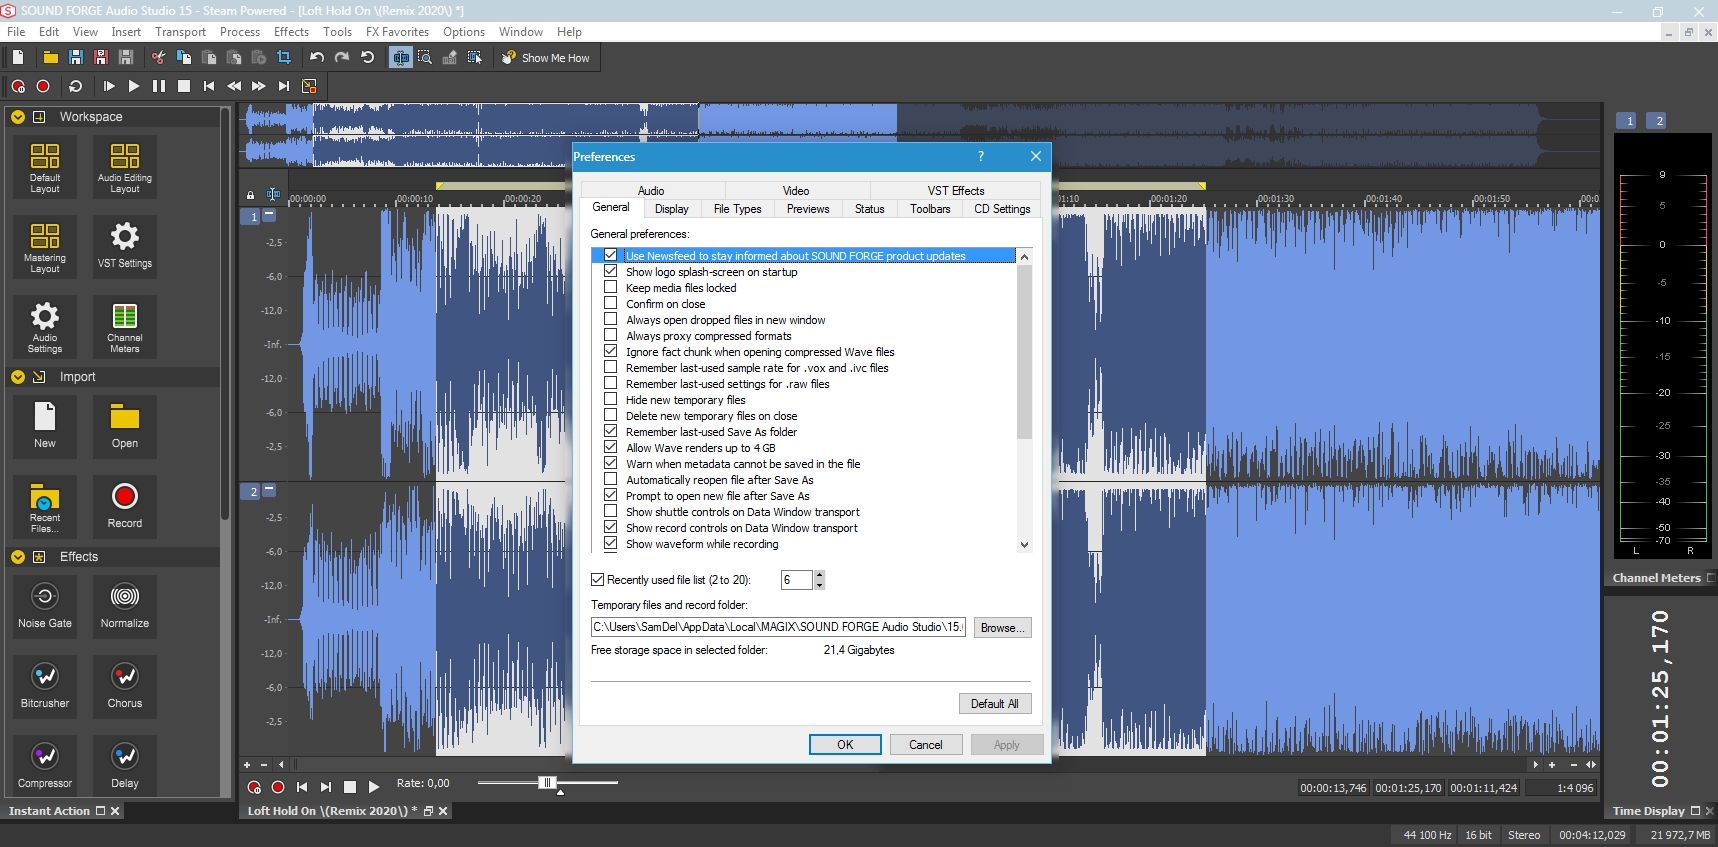1718x847 pixels.
Task: Increase recently used file list count
Action: coord(819,575)
